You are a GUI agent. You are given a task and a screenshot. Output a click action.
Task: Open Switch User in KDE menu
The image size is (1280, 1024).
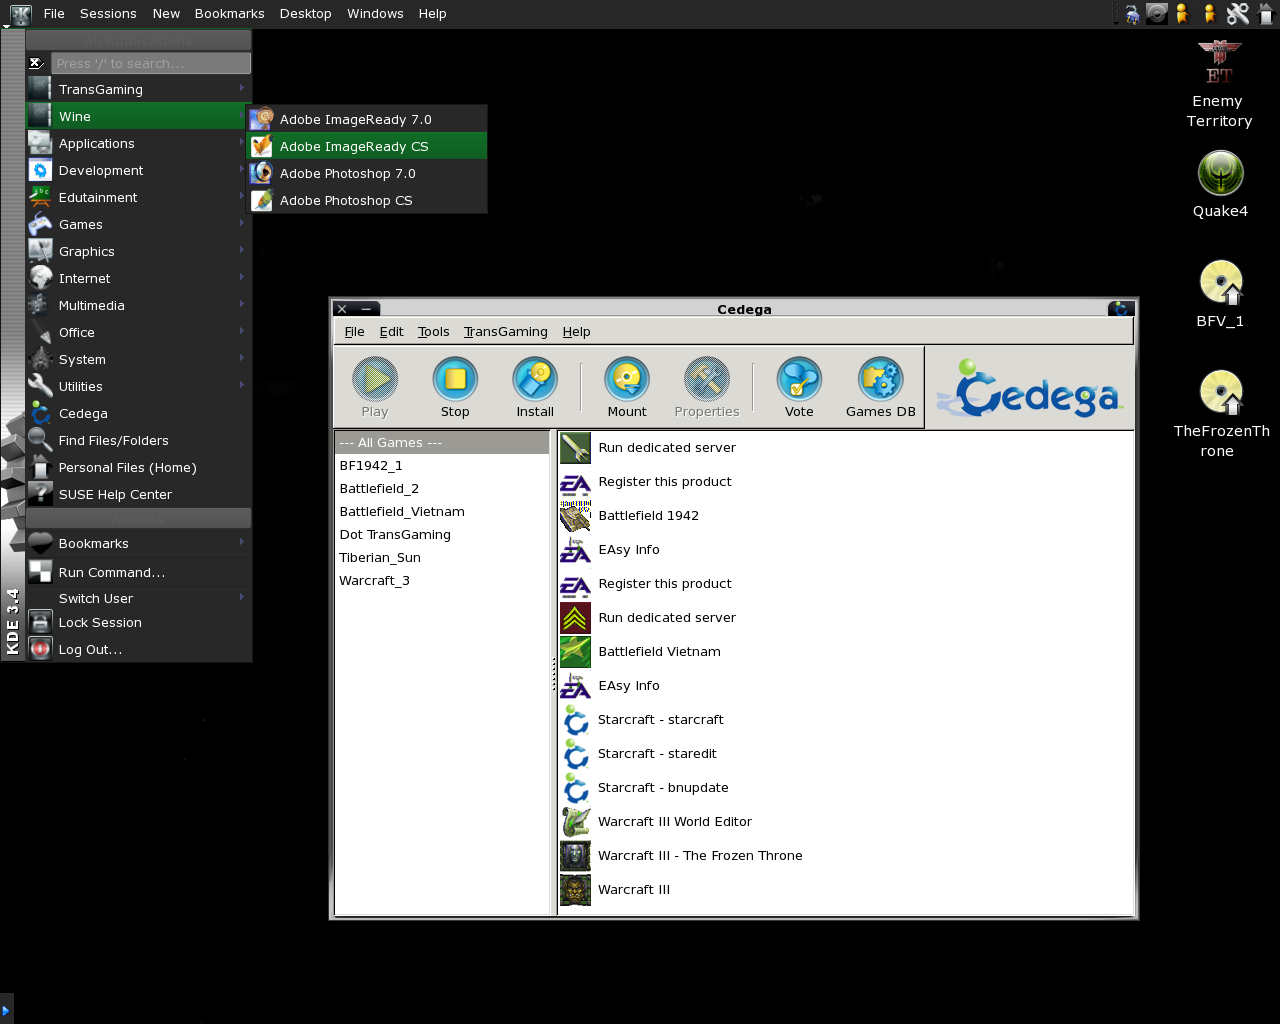pyautogui.click(x=138, y=598)
